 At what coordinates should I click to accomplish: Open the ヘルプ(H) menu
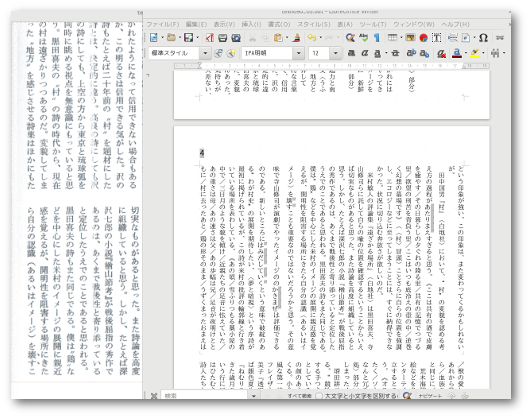point(455,24)
